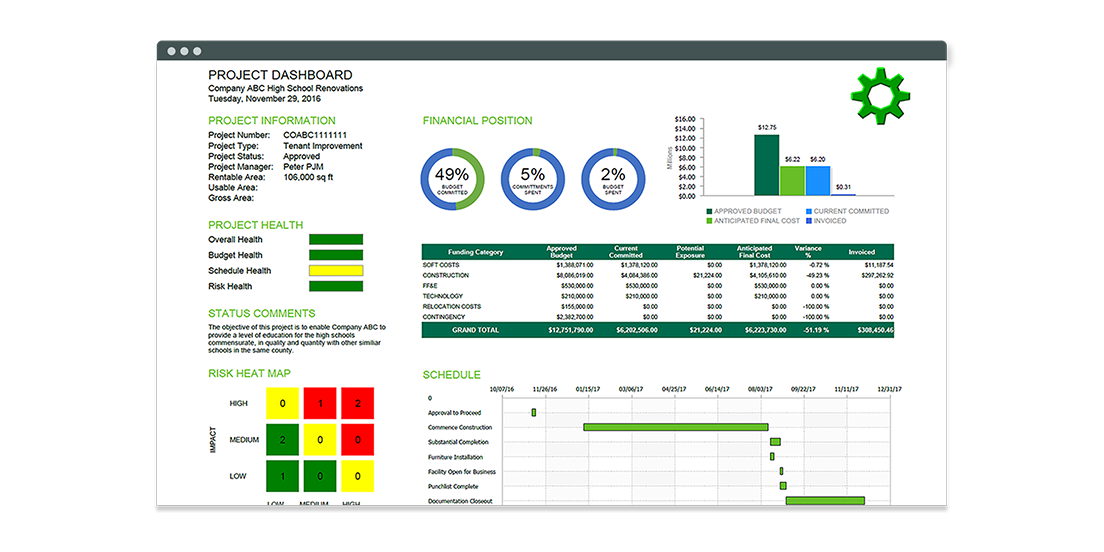Select the $6.20 Current Committed bar
This screenshot has width=1104, height=552.
818,180
